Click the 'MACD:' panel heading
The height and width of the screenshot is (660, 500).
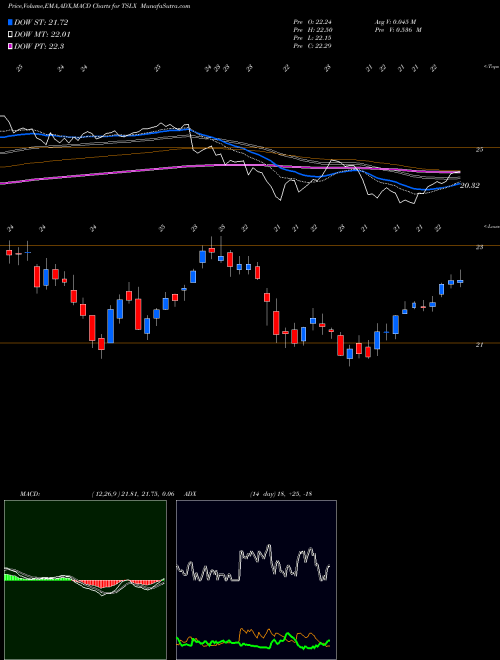coord(30,494)
